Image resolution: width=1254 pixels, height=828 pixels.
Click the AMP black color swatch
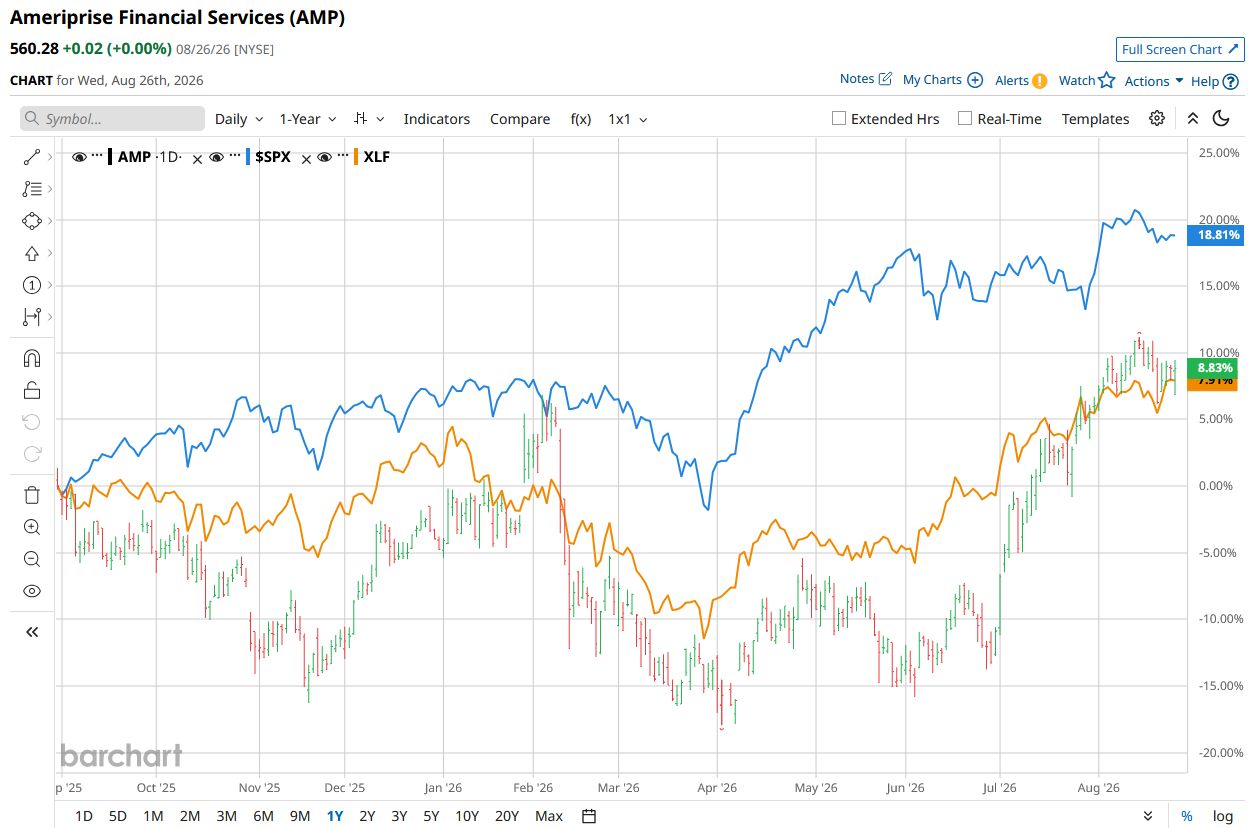coord(110,157)
